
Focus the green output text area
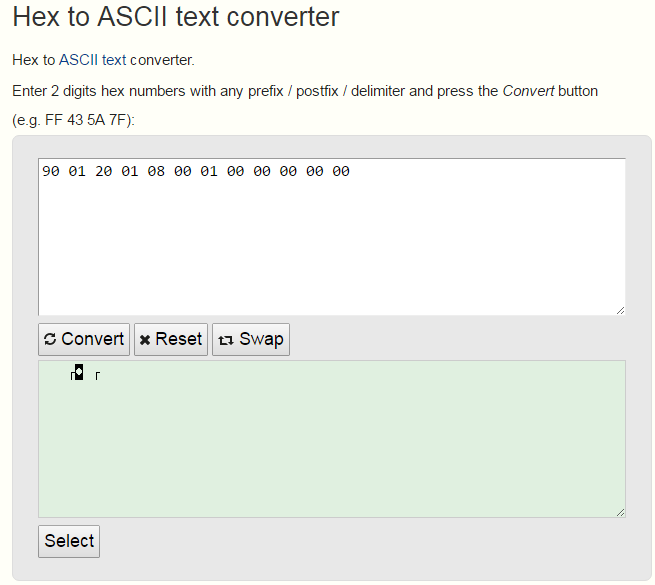click(331, 450)
